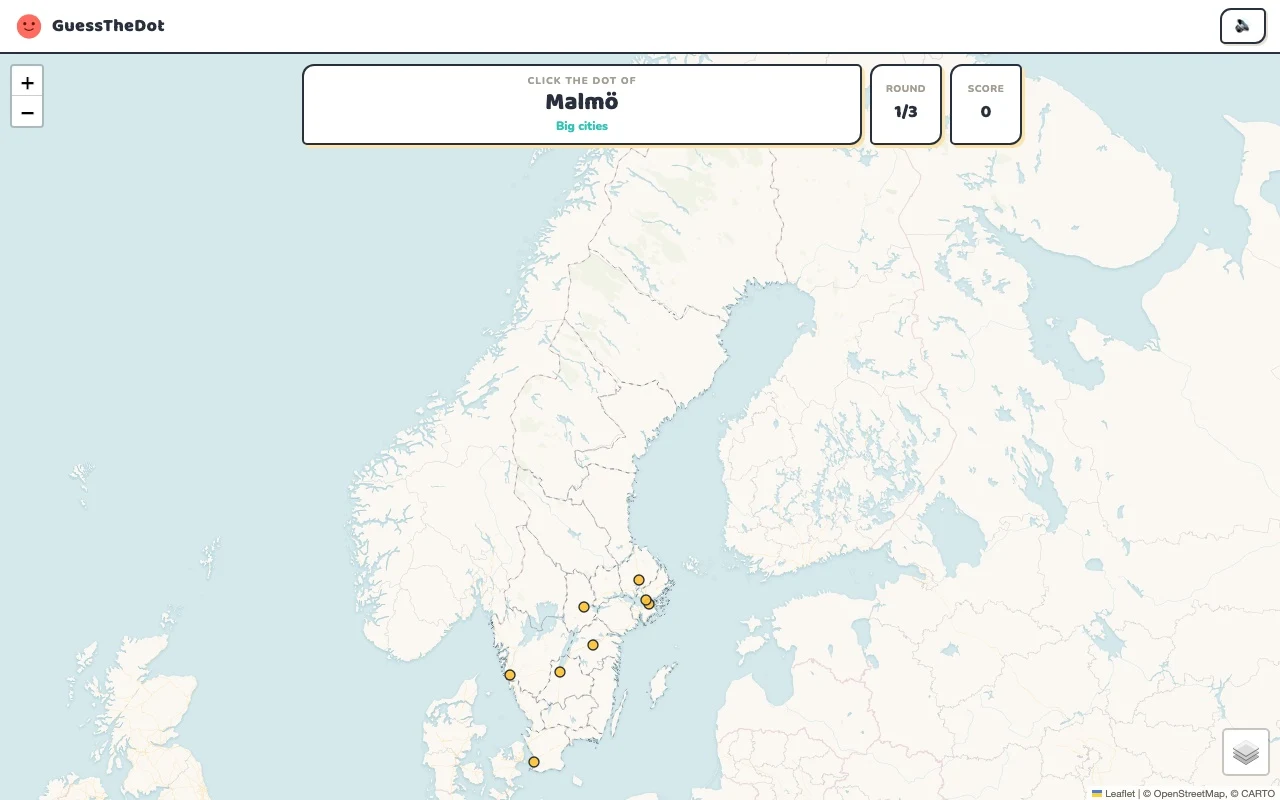Zoom in on the map
Viewport: 1280px width, 800px height.
[27, 82]
